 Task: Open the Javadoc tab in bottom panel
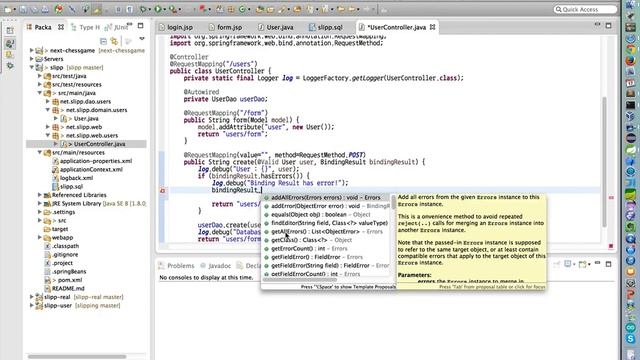pos(215,266)
